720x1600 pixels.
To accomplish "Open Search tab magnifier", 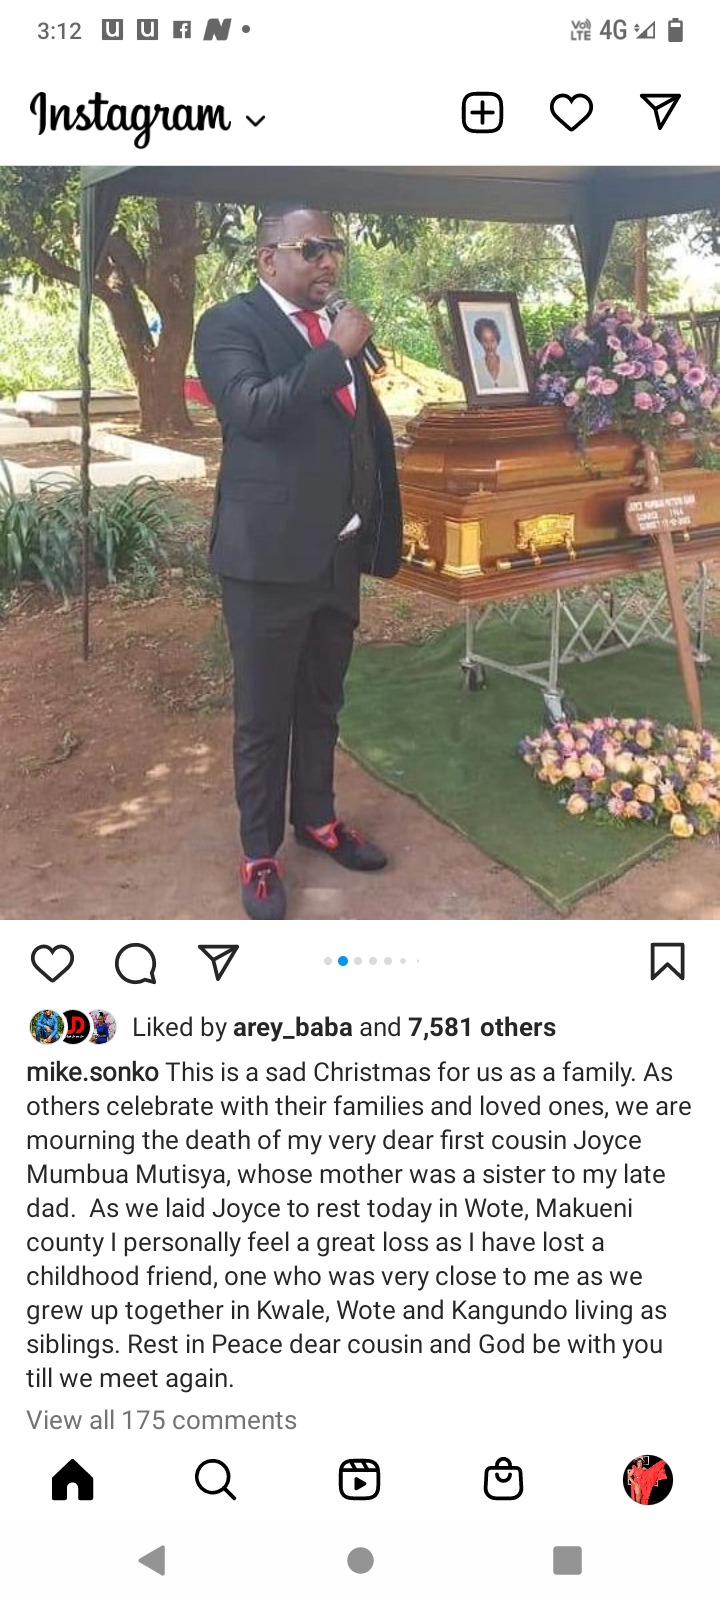I will pos(215,1479).
